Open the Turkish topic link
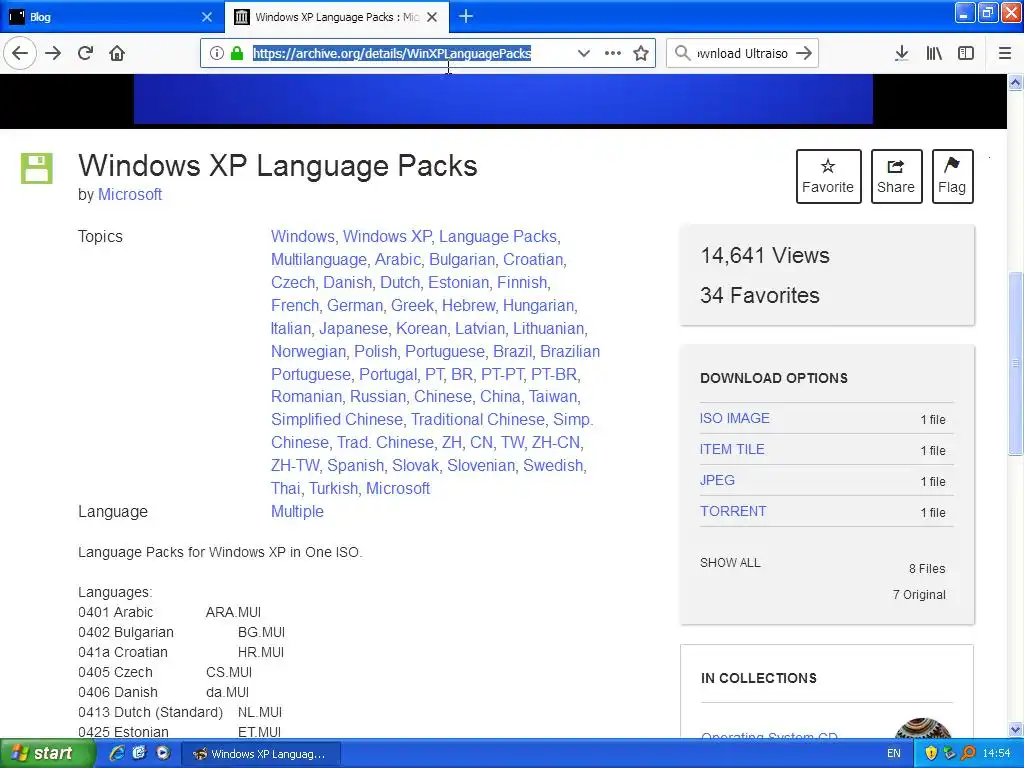1024x768 pixels. (x=333, y=488)
